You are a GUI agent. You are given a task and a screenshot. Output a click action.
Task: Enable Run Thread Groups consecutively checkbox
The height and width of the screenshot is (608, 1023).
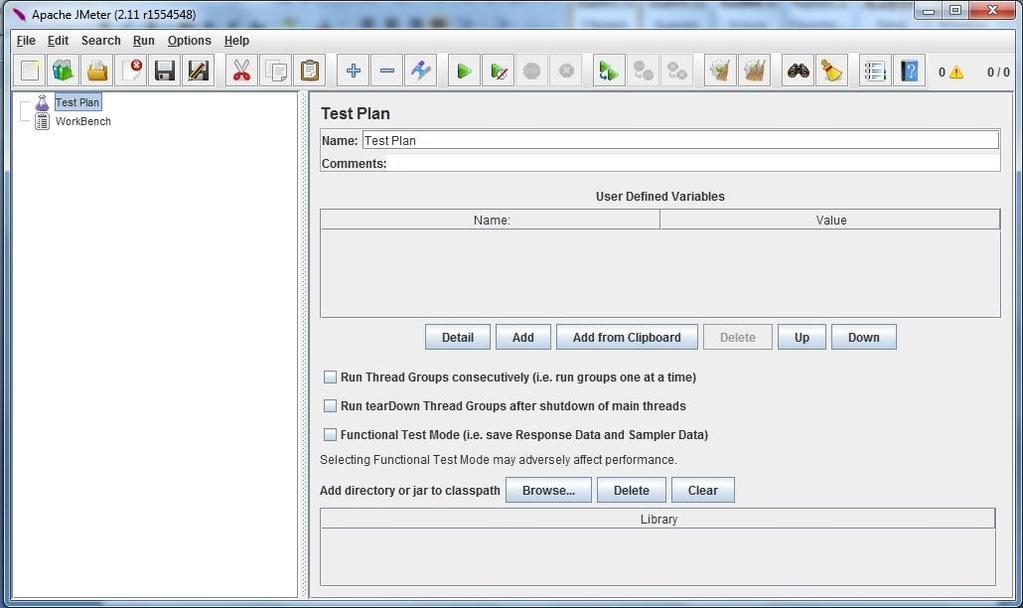pos(330,377)
